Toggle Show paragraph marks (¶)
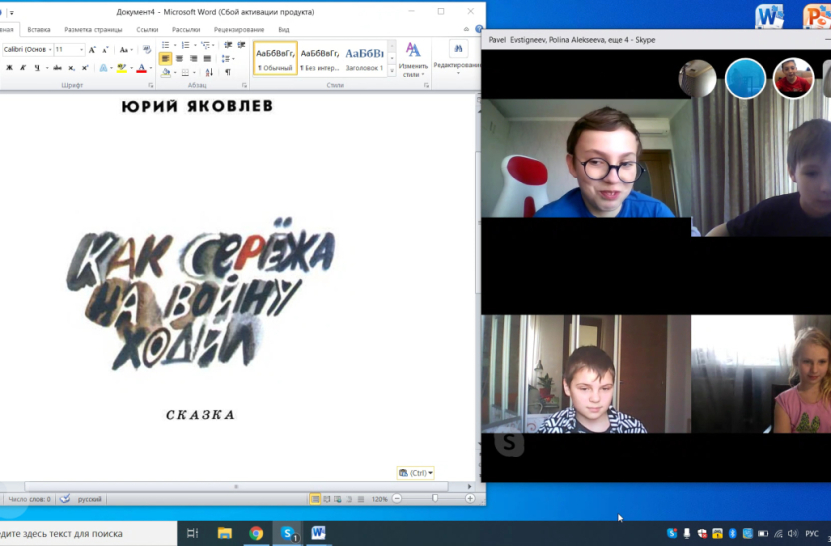 [x=228, y=72]
